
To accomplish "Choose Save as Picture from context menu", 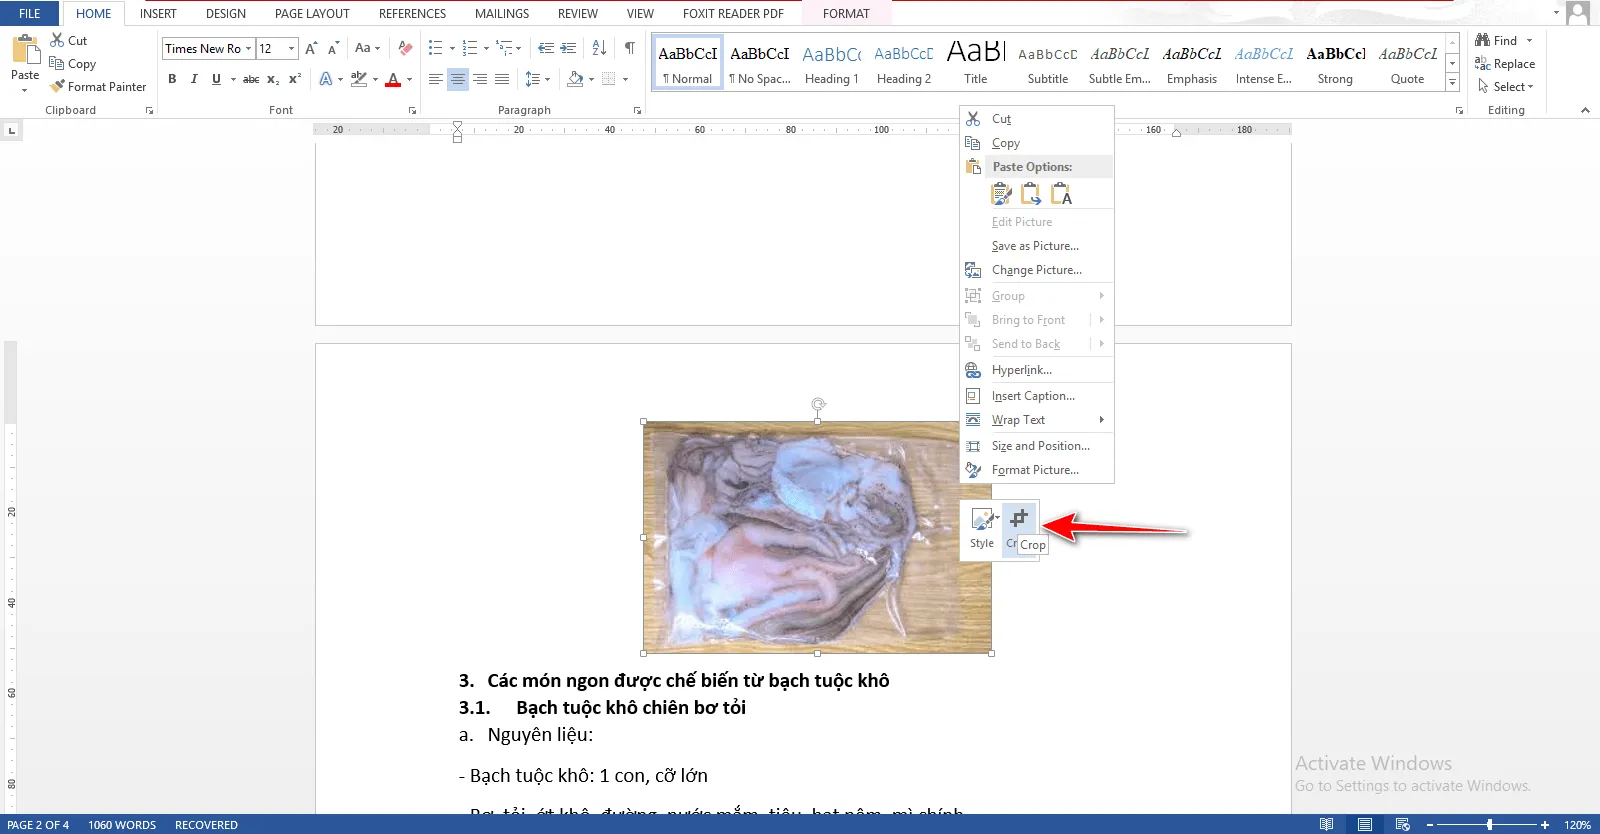I will click(x=1037, y=246).
